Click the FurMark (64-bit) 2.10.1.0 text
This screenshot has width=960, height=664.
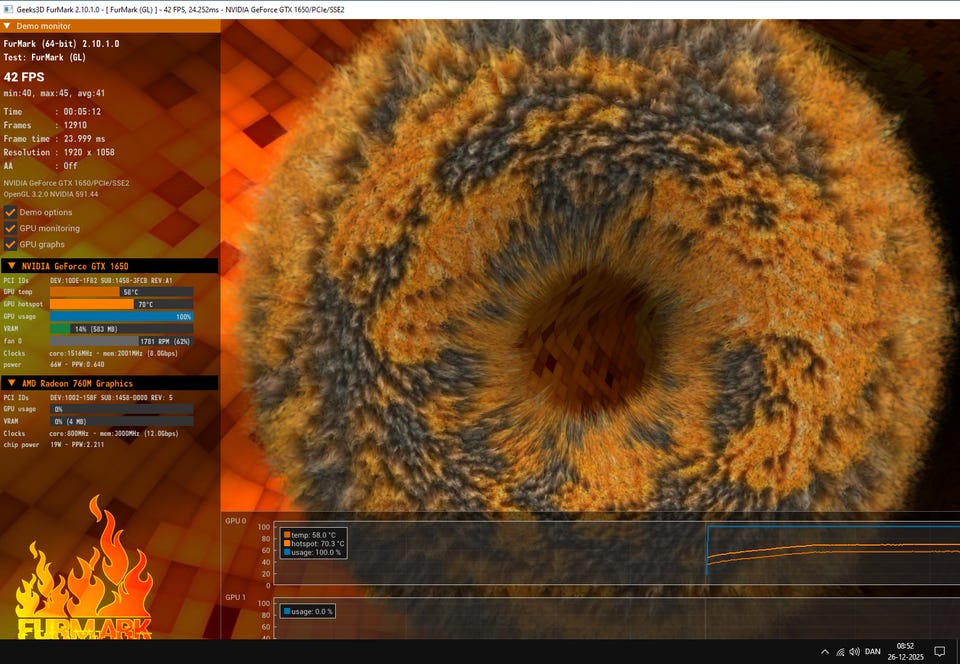pyautogui.click(x=61, y=43)
